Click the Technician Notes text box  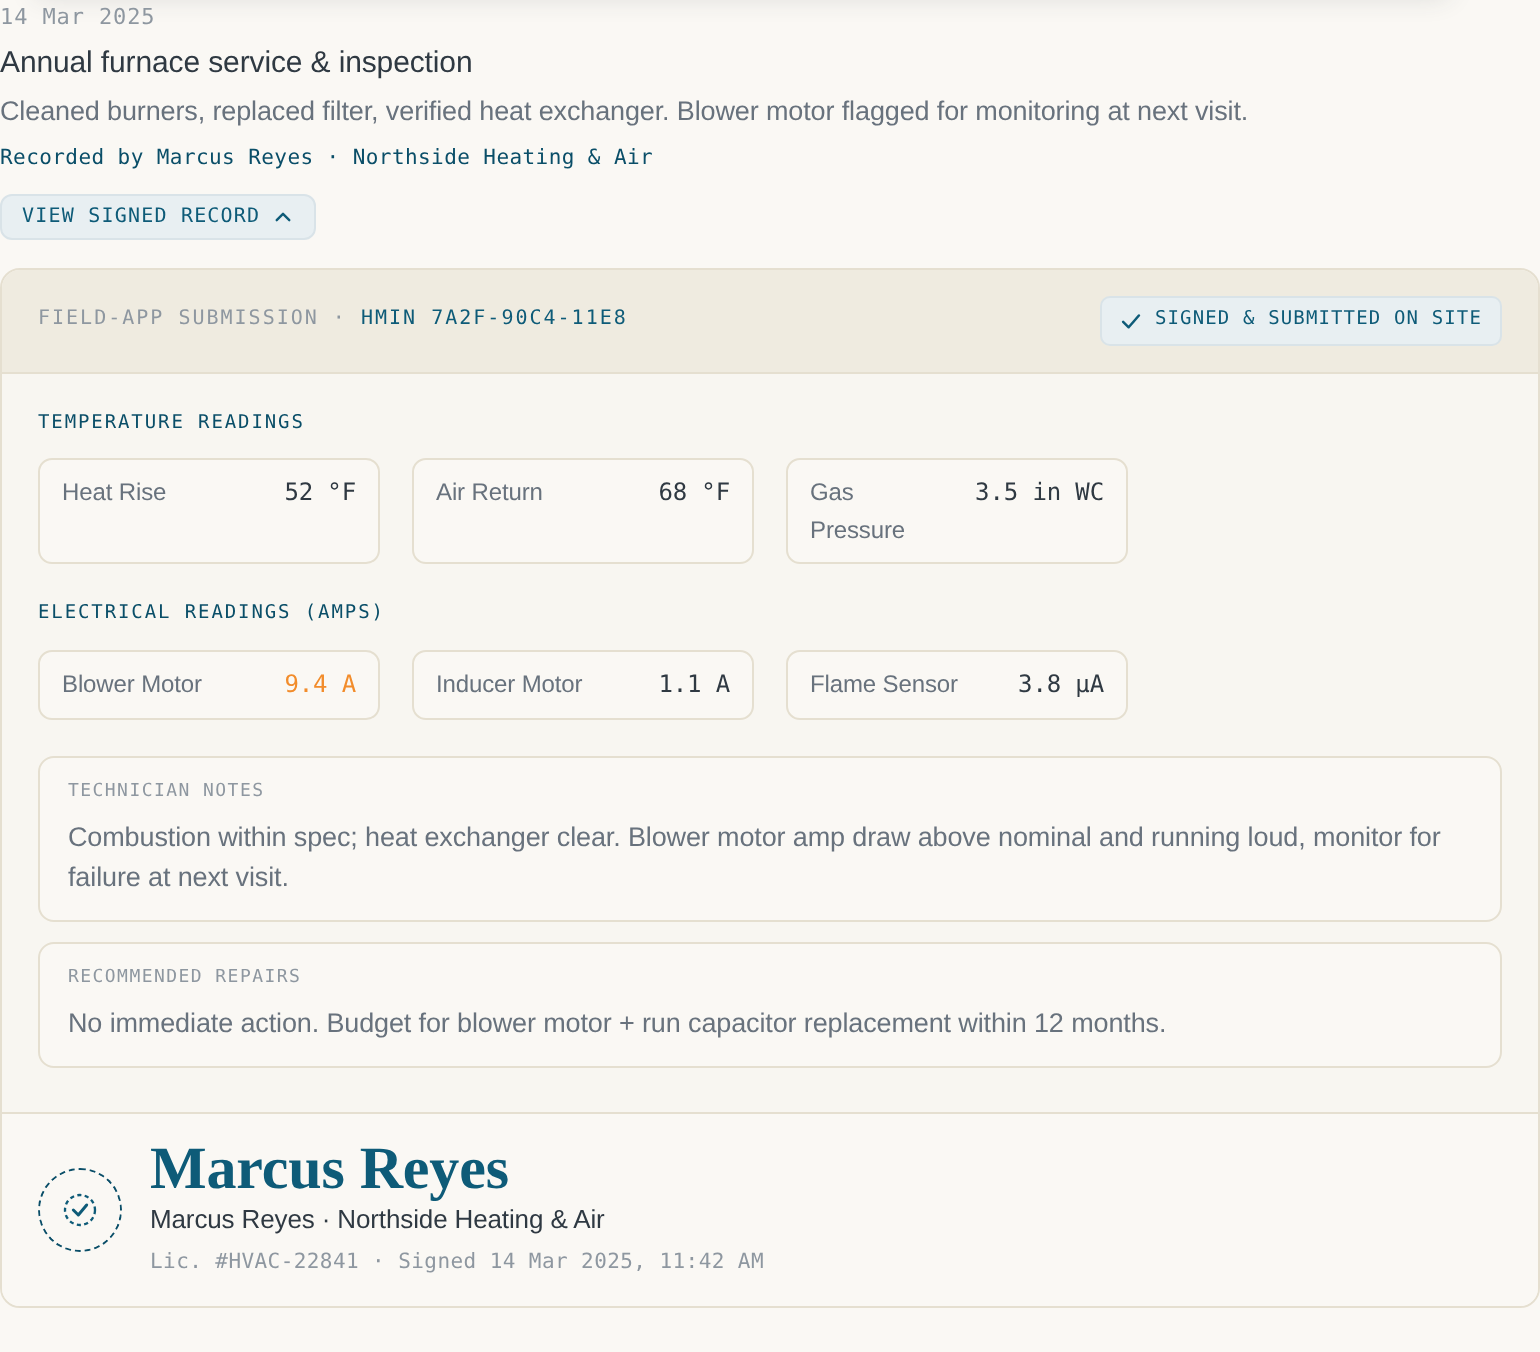tap(770, 839)
